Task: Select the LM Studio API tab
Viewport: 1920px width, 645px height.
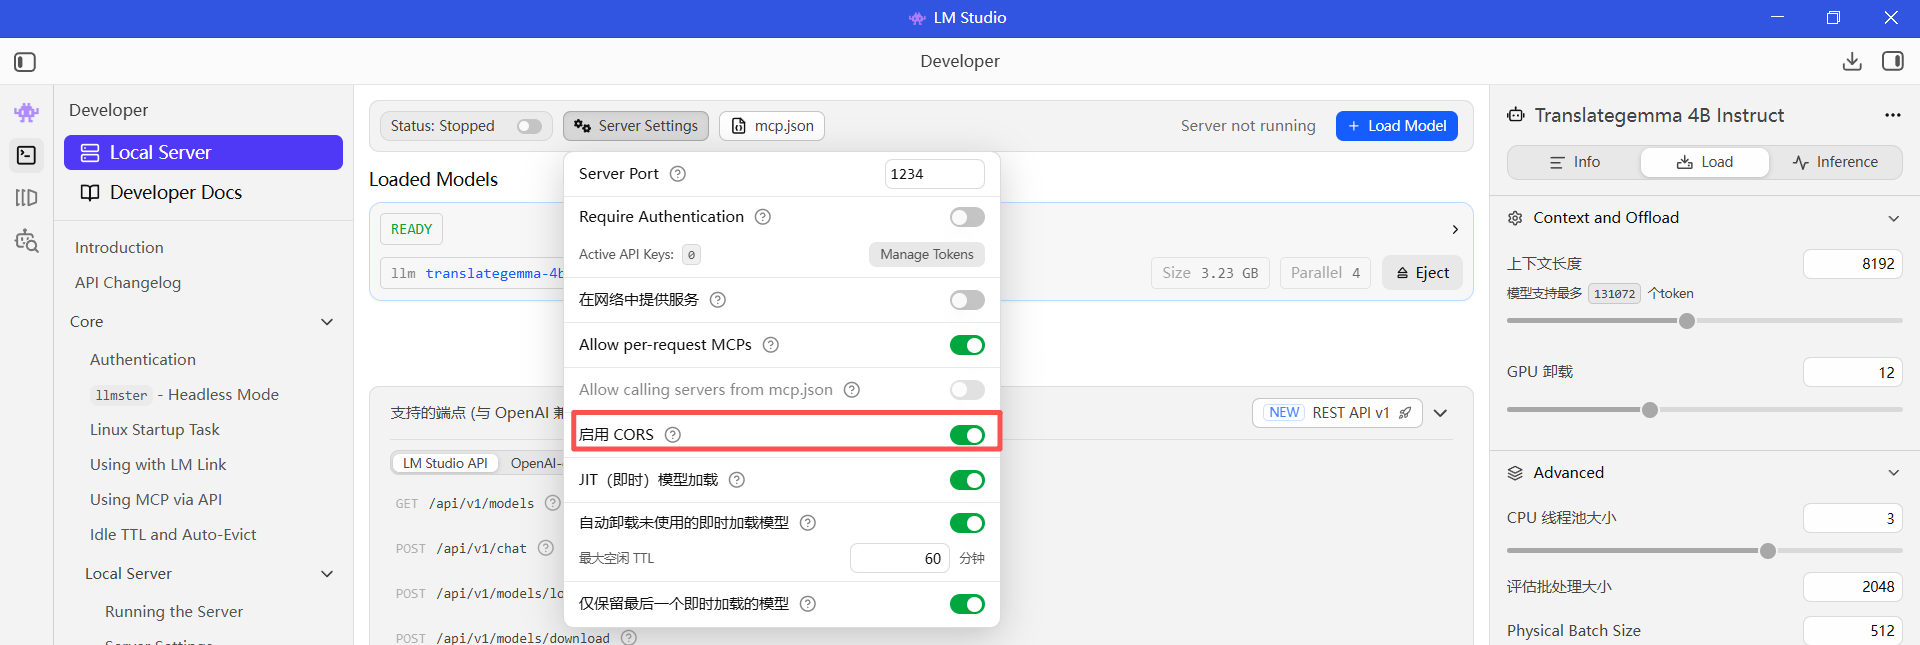Action: 445,463
